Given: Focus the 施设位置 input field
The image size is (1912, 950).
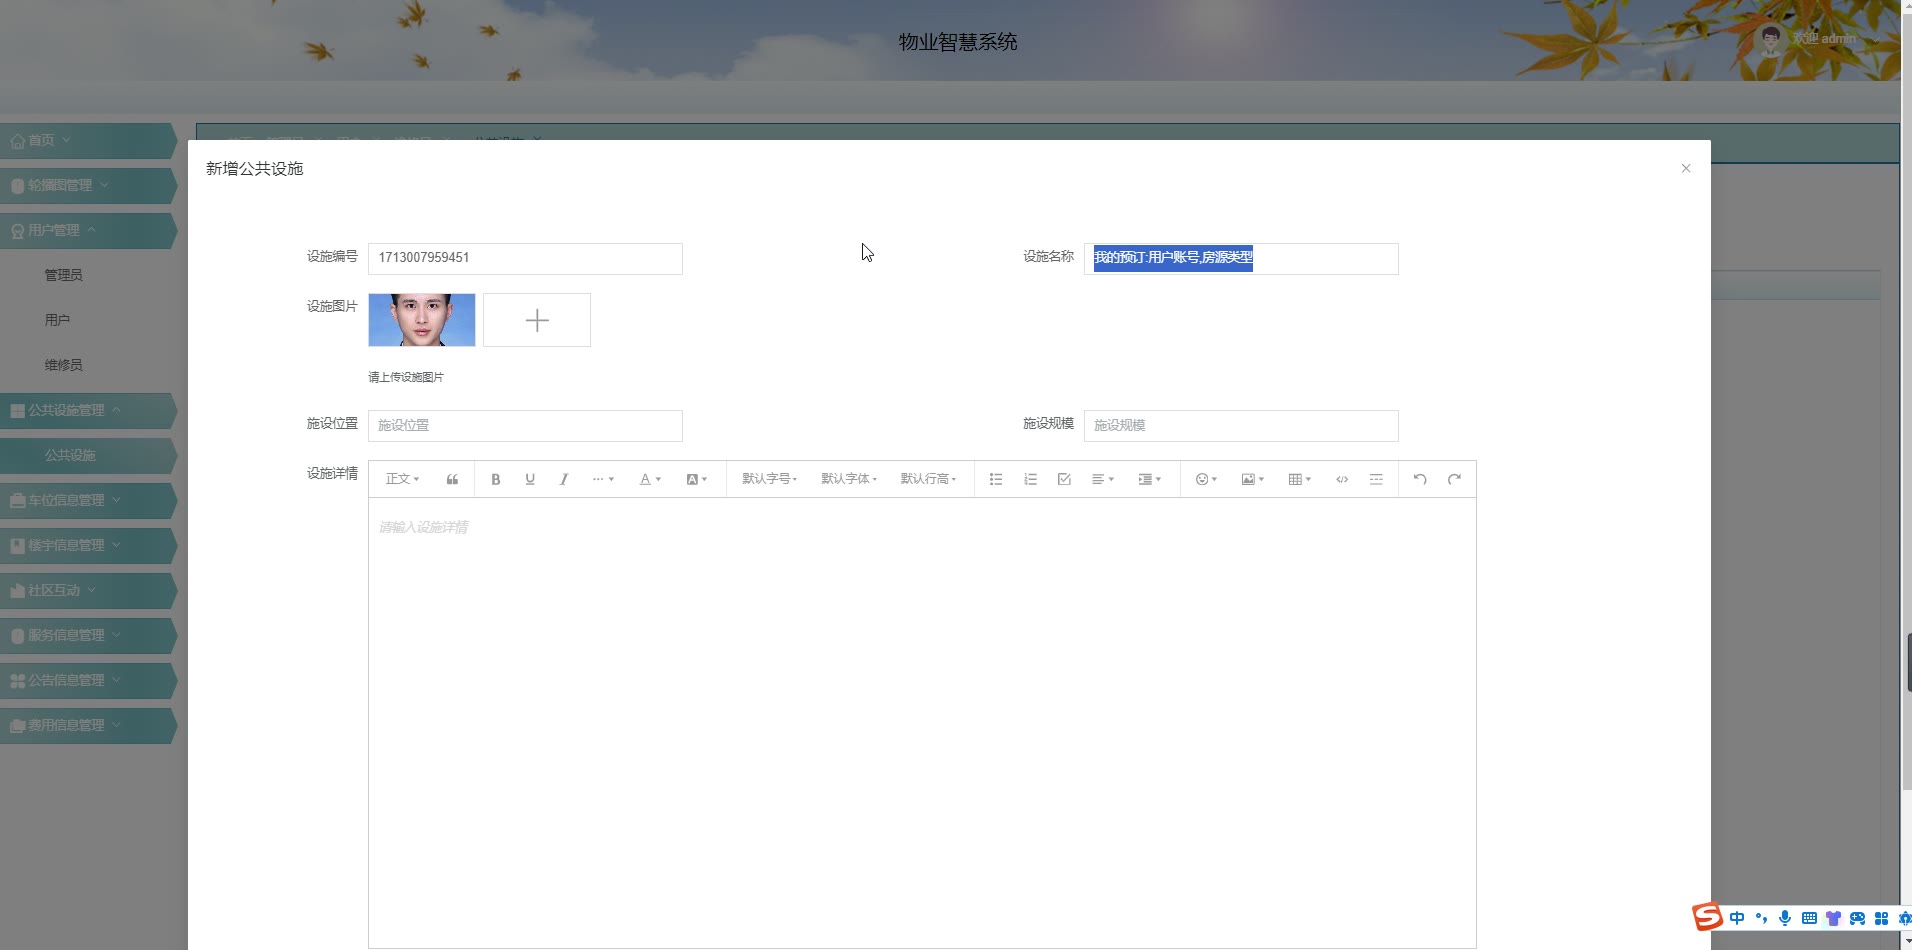Looking at the screenshot, I should tap(525, 425).
